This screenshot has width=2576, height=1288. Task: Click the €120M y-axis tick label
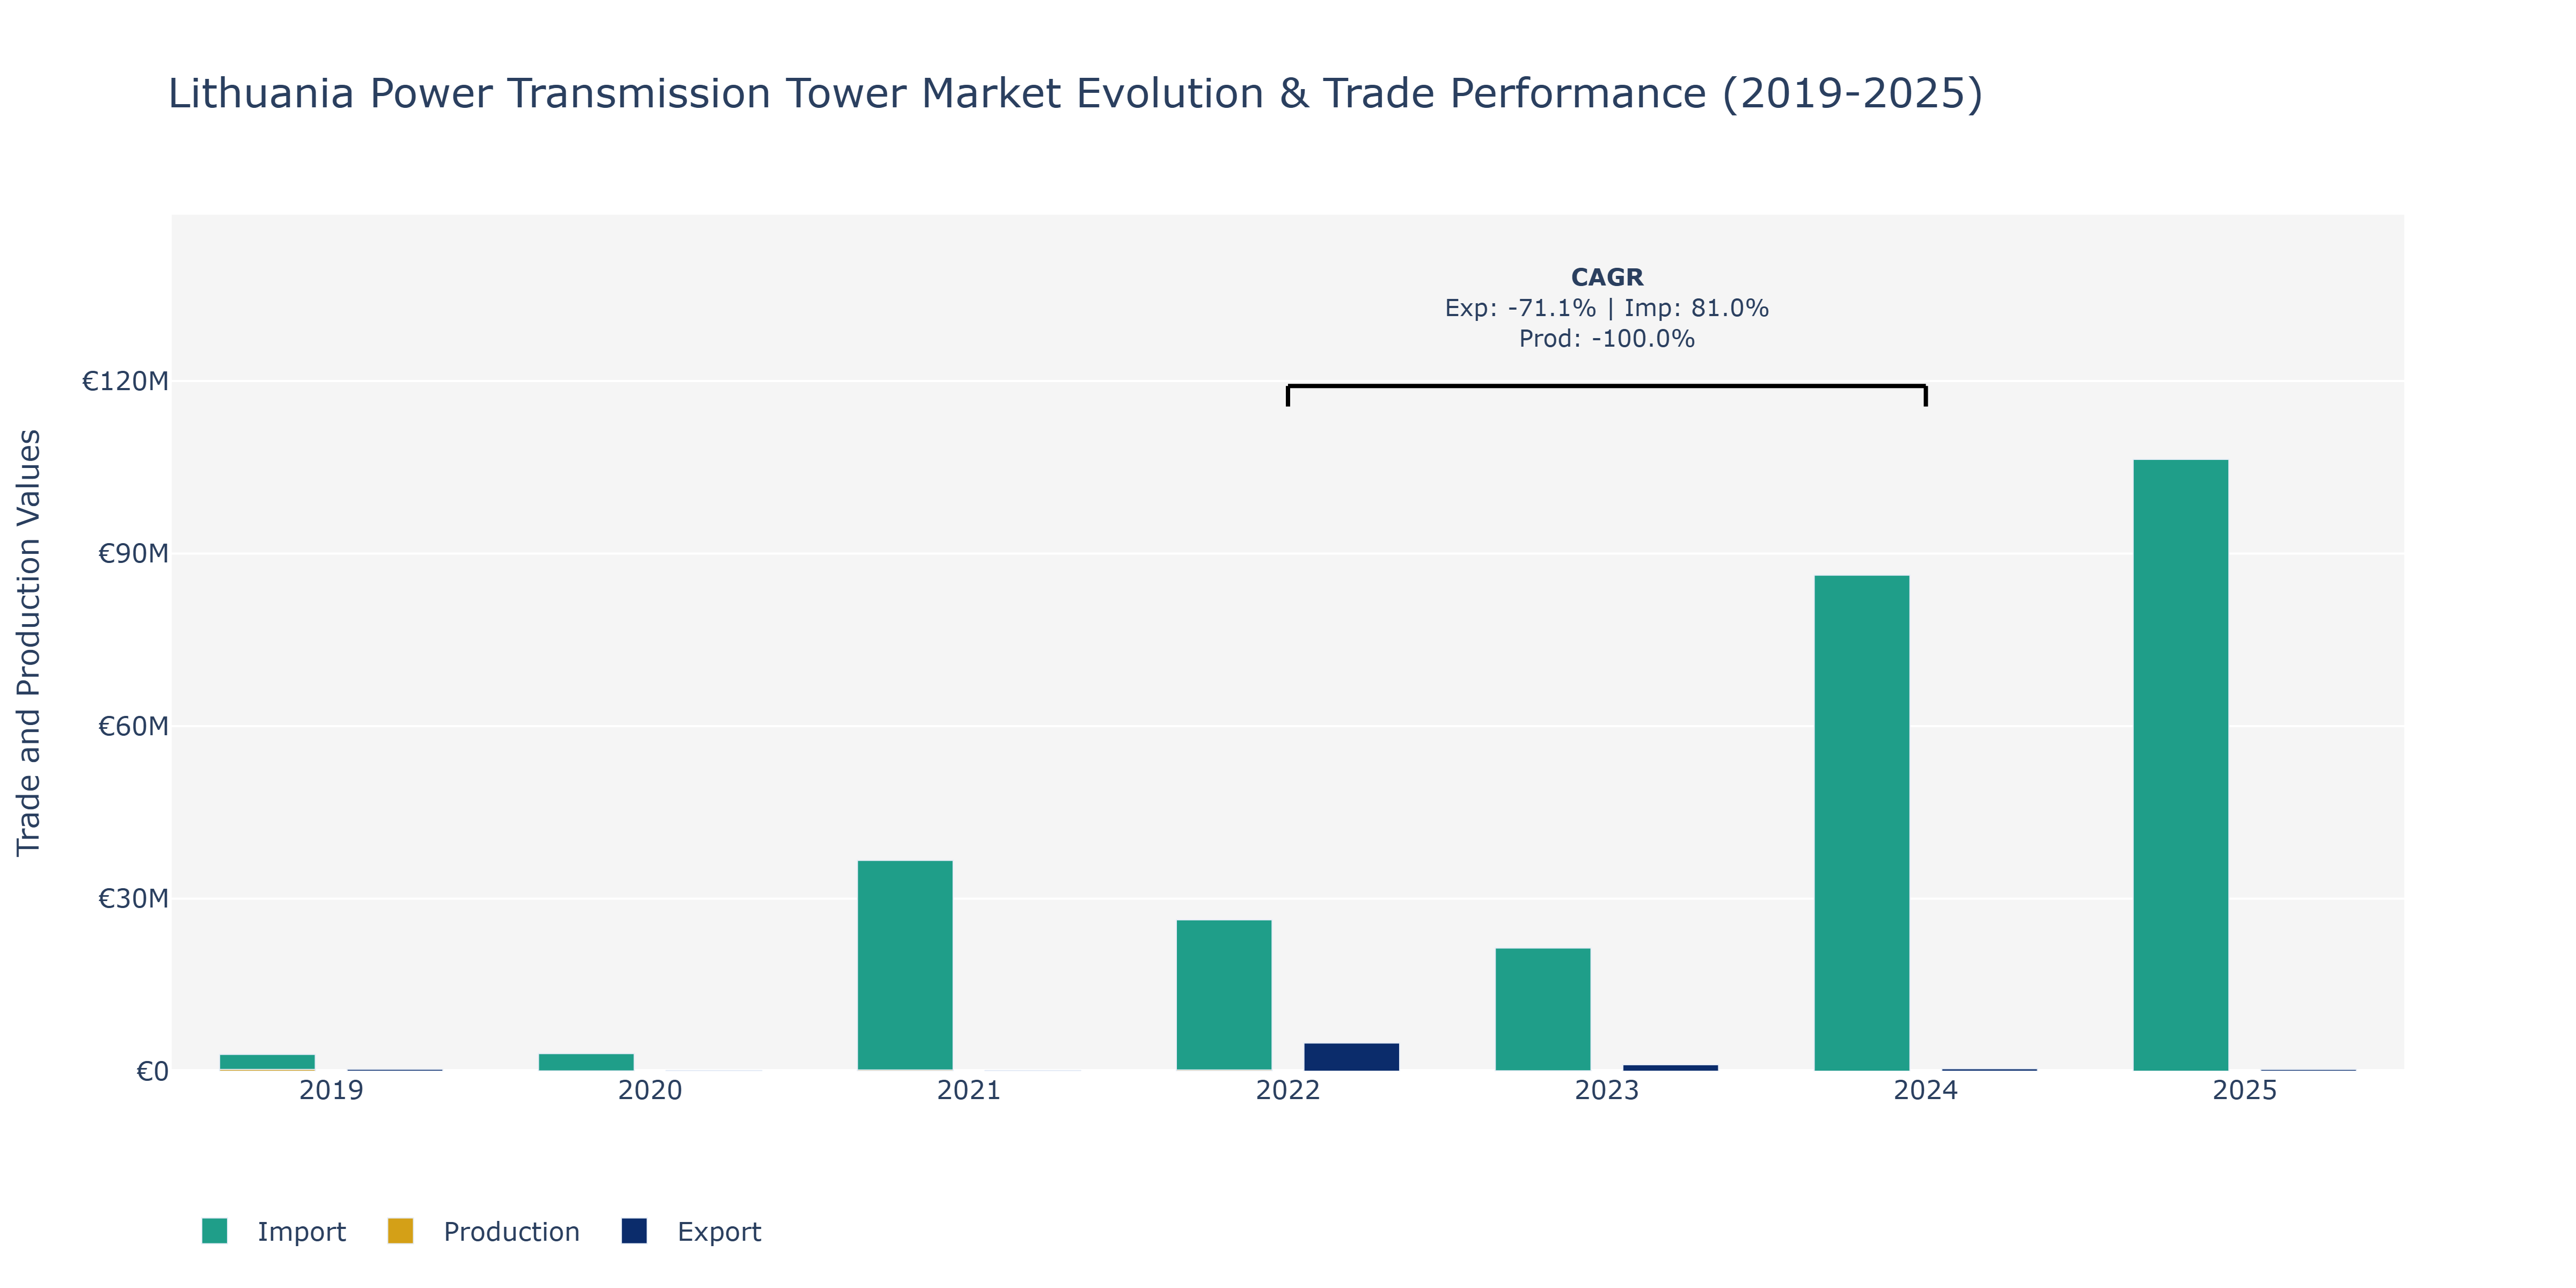(x=125, y=381)
